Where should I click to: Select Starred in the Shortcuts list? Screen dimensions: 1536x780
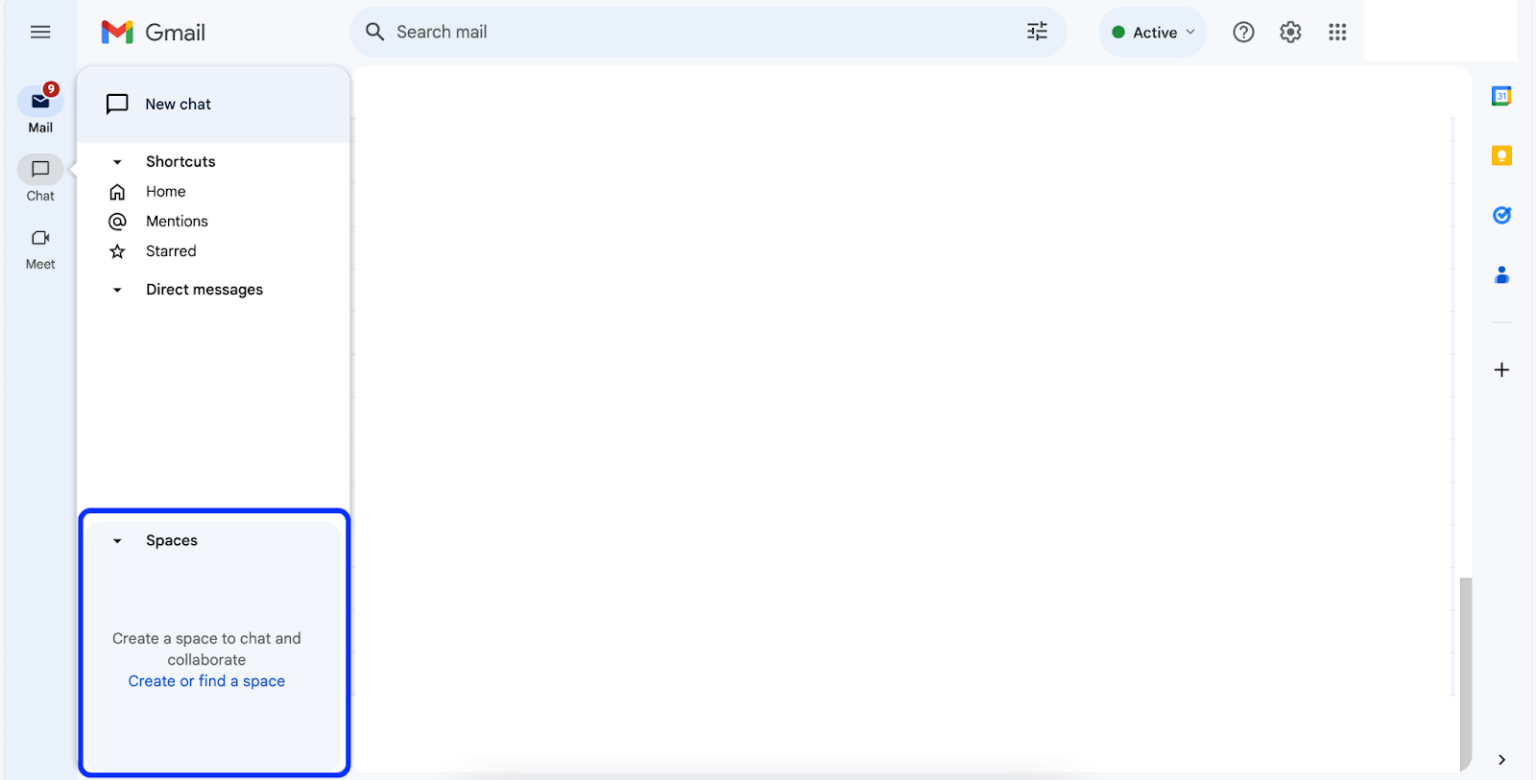[170, 251]
